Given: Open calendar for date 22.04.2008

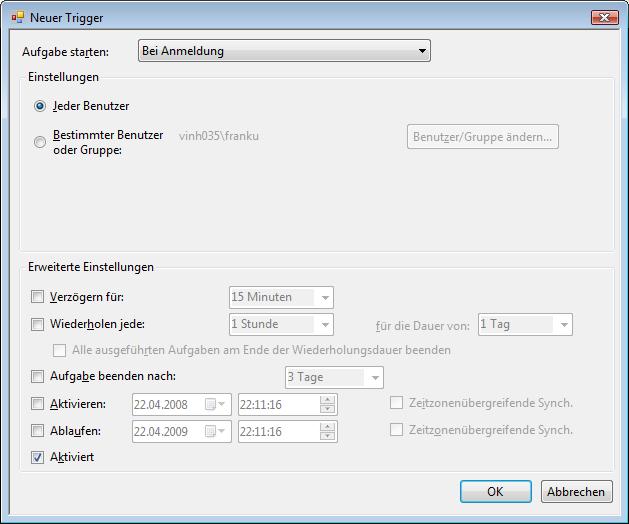Looking at the screenshot, I should pyautogui.click(x=215, y=404).
